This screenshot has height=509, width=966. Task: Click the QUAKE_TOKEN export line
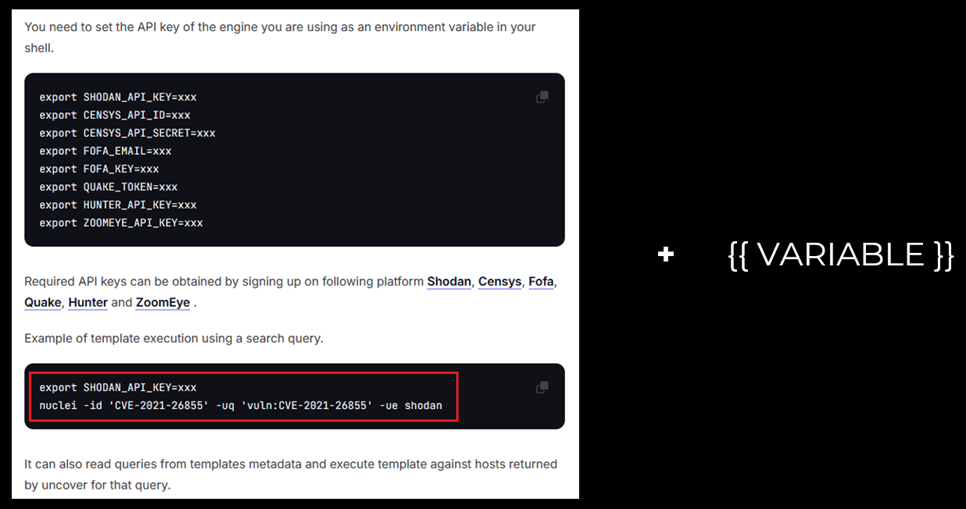click(108, 187)
